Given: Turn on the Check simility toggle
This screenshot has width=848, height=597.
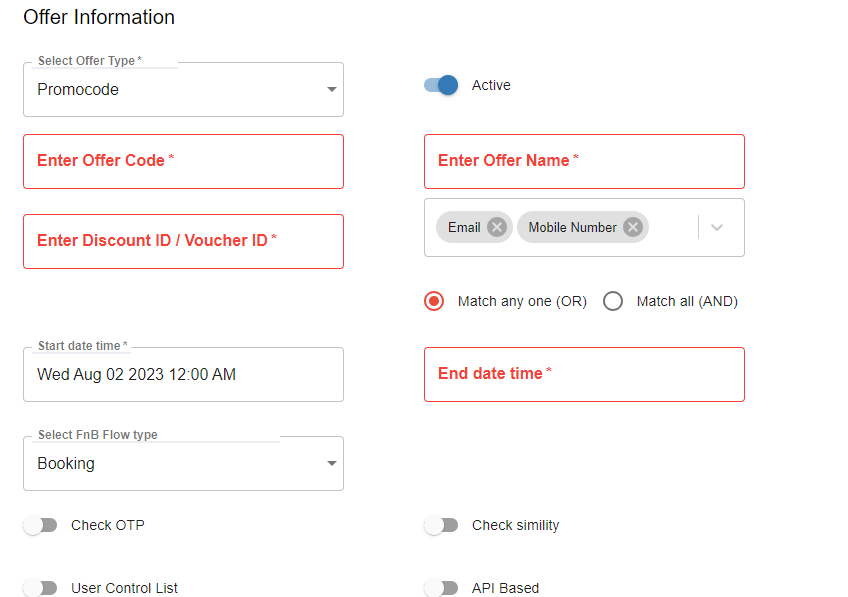Looking at the screenshot, I should [441, 525].
